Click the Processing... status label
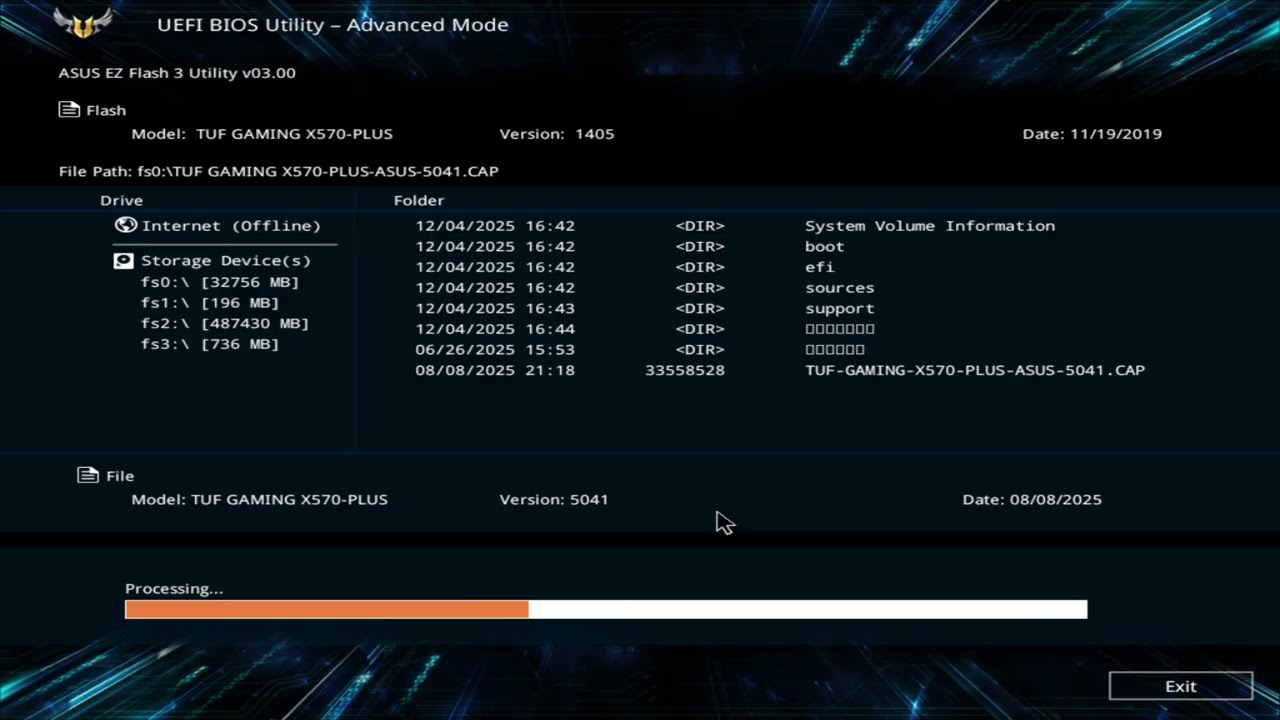 174,589
